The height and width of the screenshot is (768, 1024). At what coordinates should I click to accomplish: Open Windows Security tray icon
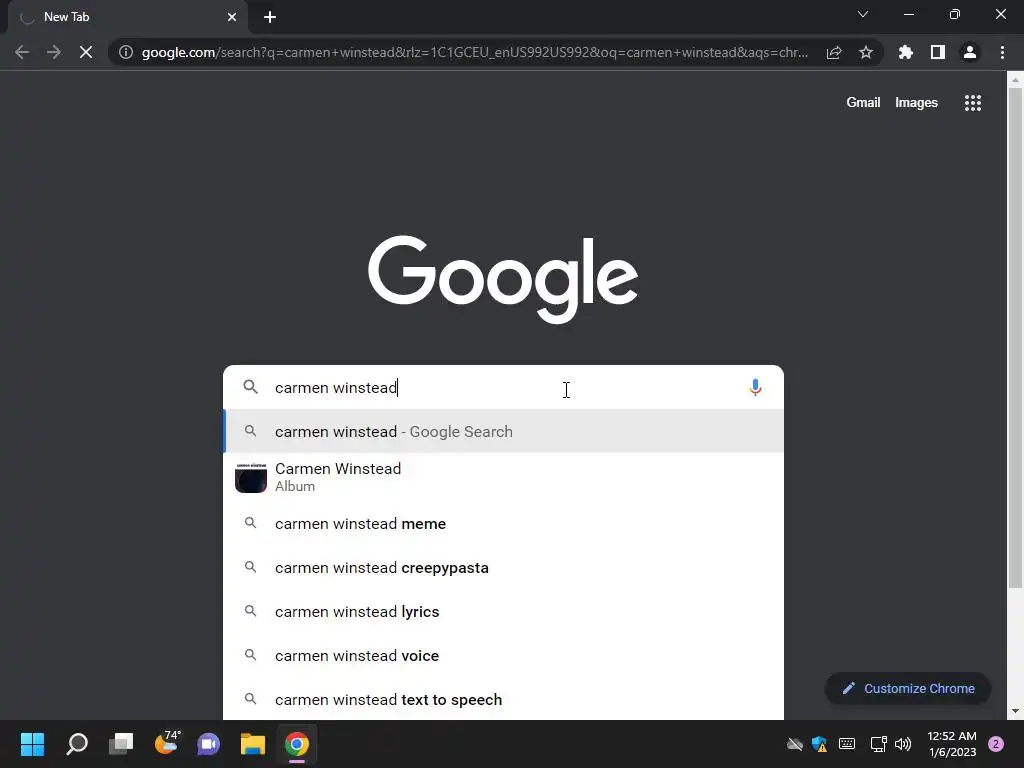[x=820, y=744]
